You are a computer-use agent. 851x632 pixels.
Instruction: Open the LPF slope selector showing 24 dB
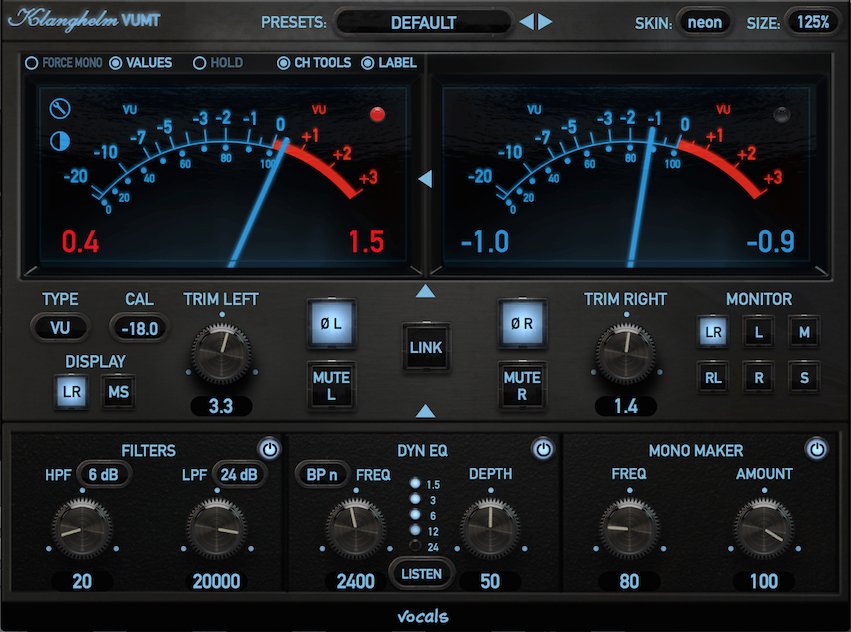click(x=239, y=475)
